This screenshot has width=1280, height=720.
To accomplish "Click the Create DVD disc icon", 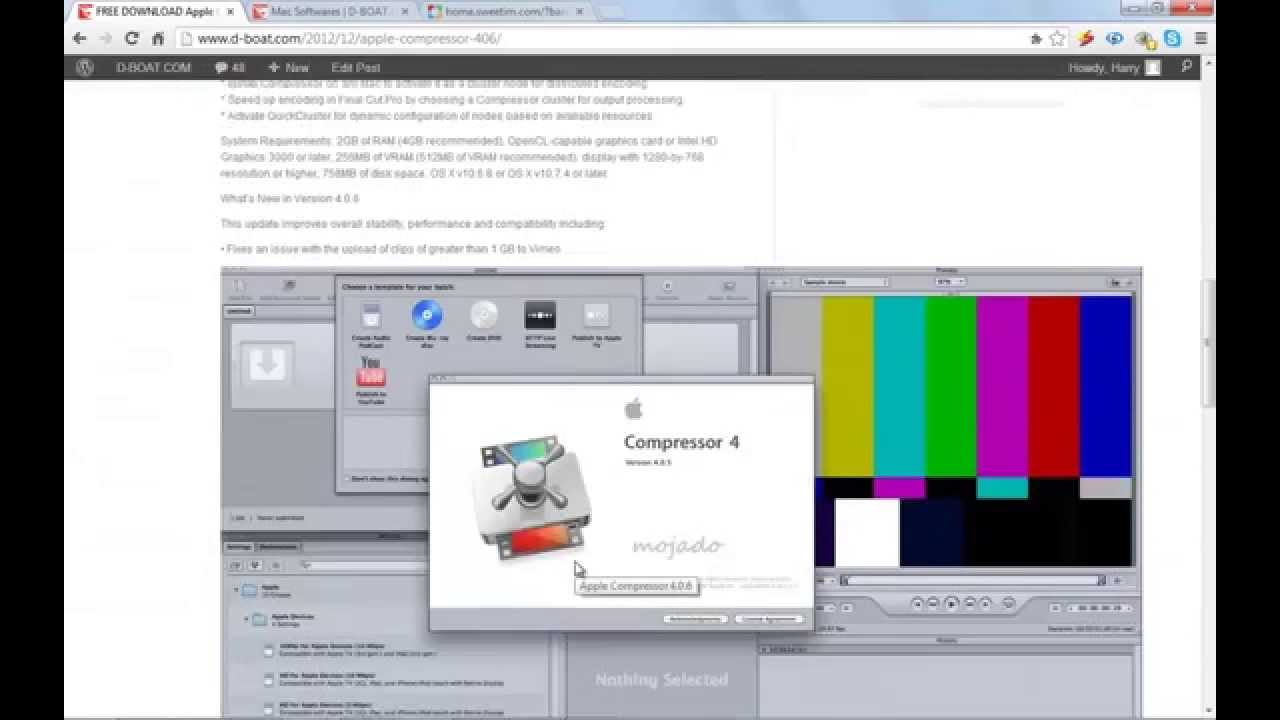I will click(x=484, y=316).
